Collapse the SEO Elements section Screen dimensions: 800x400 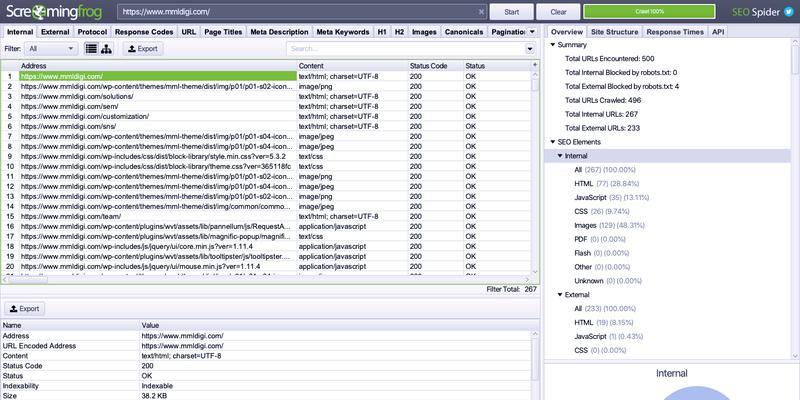coord(553,142)
